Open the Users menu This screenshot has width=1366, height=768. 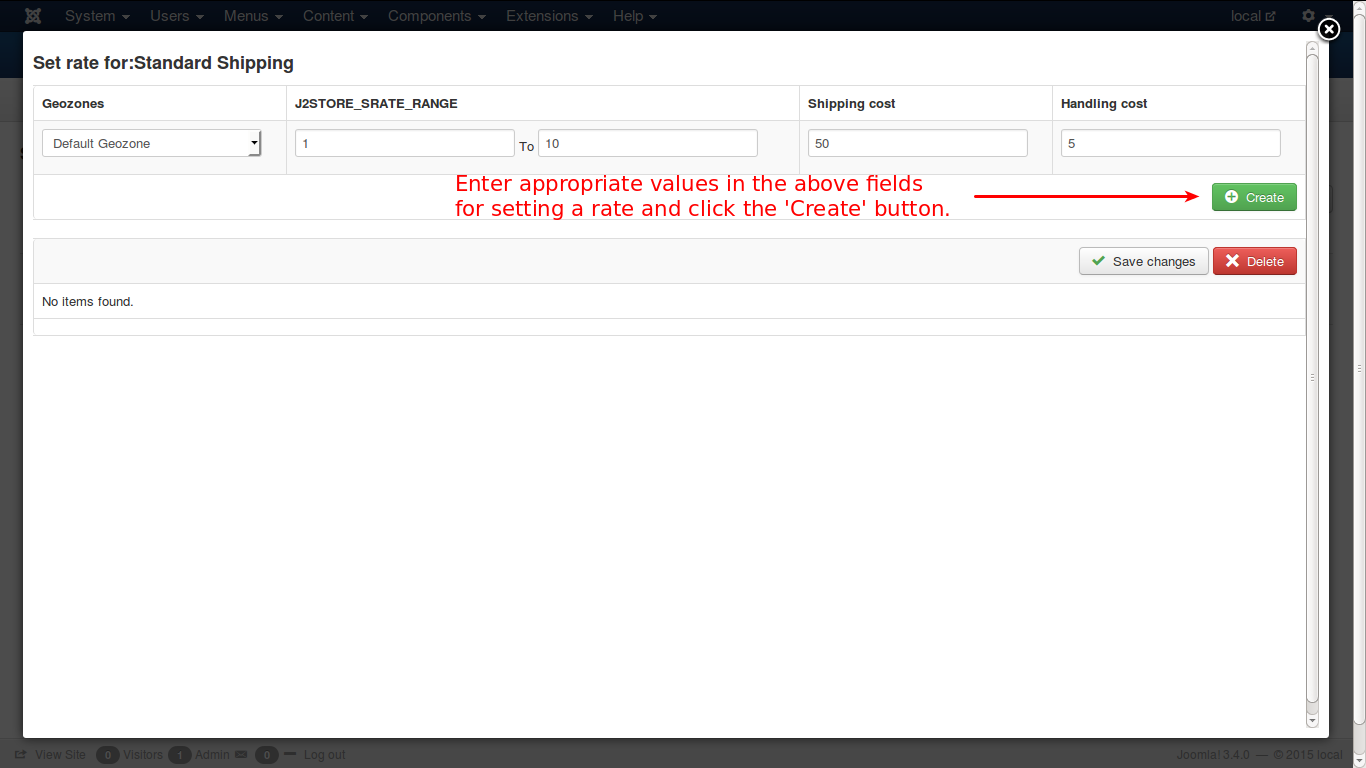point(177,16)
